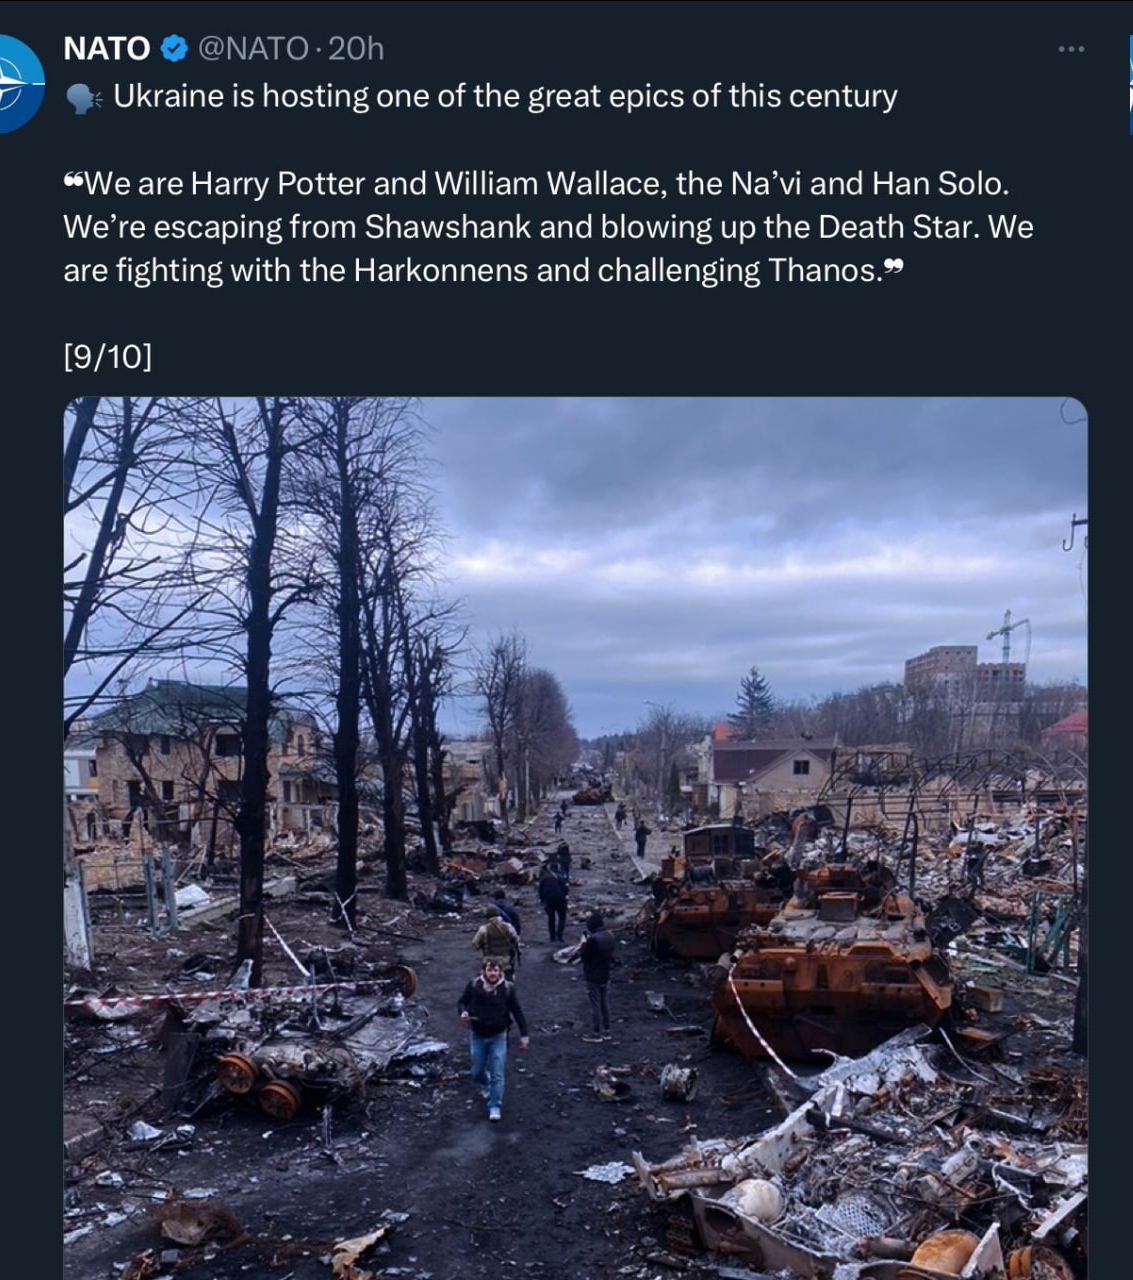
Task: Open the 20h timestamp permalink
Action: (x=356, y=48)
